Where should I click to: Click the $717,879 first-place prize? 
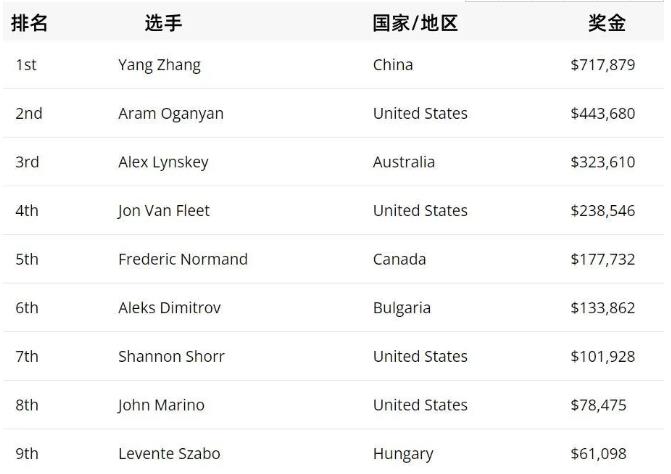coord(602,65)
